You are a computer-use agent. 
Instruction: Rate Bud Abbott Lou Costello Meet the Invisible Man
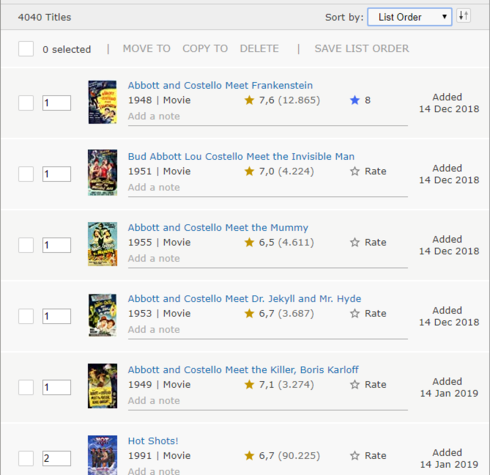coord(368,171)
